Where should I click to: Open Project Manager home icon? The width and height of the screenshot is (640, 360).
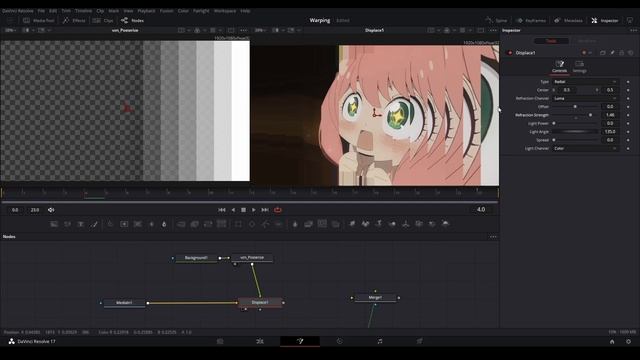(612, 342)
